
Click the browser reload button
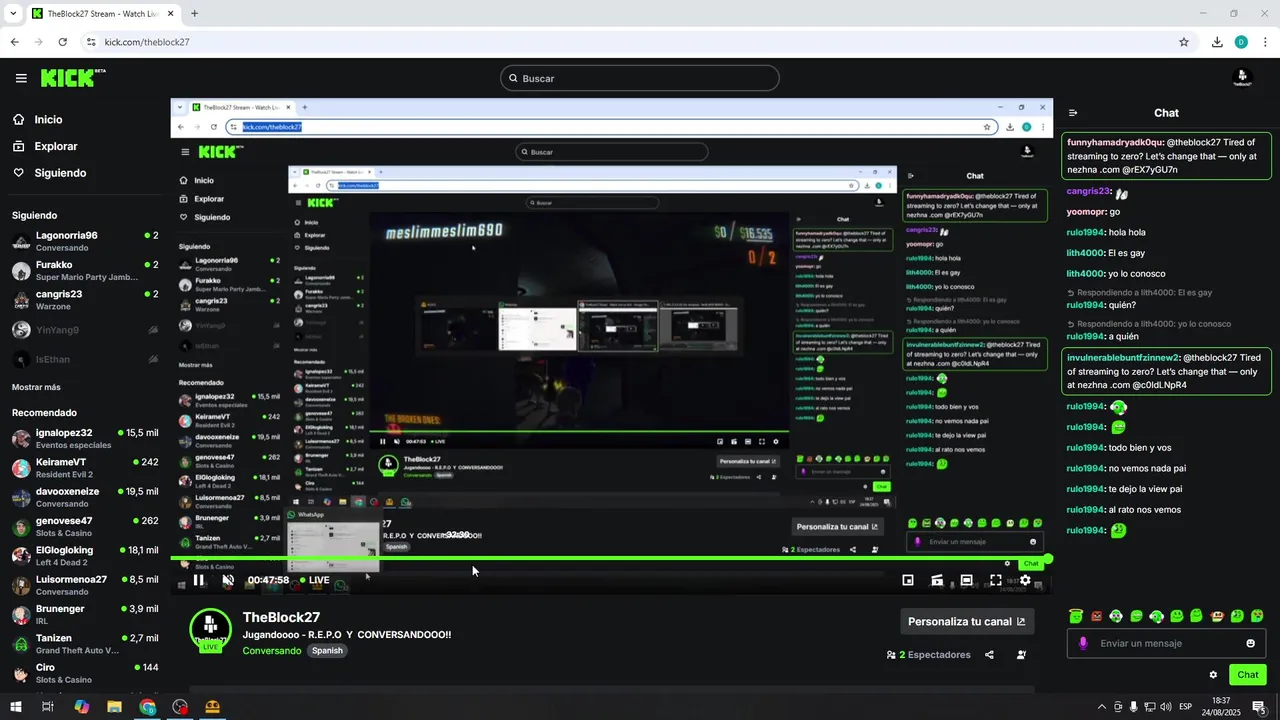click(x=62, y=42)
